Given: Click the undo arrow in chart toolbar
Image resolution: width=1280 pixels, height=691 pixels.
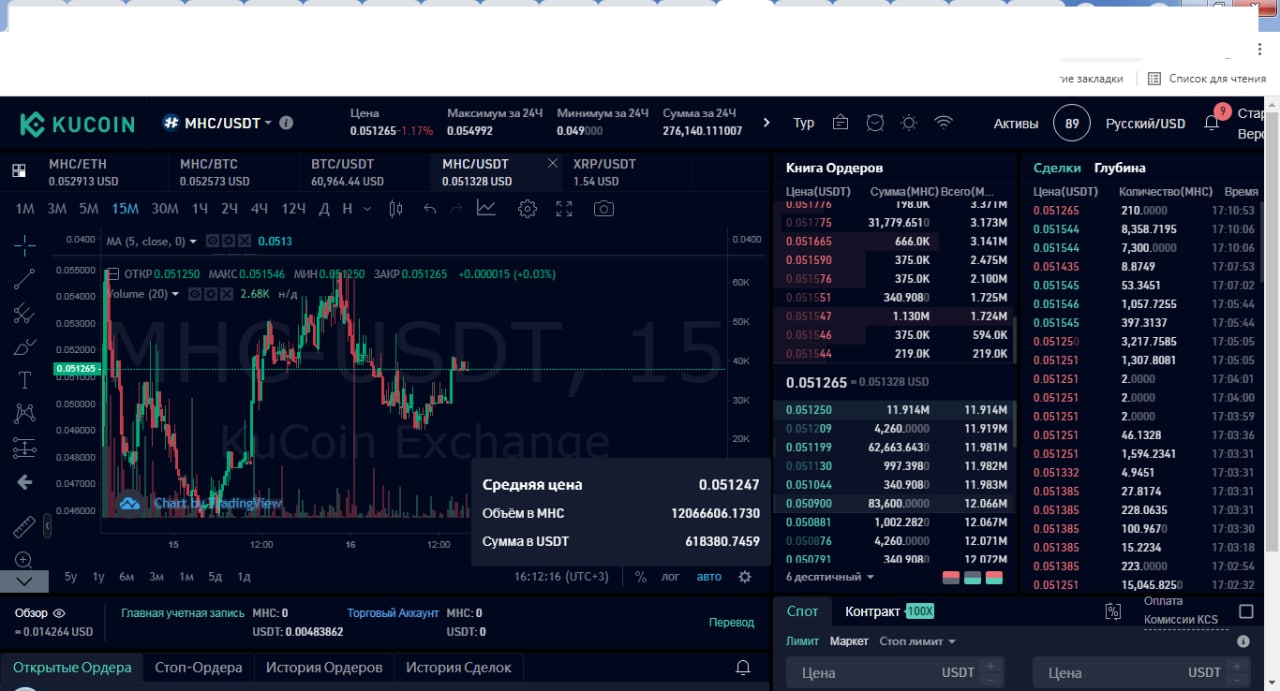Looking at the screenshot, I should pos(430,208).
